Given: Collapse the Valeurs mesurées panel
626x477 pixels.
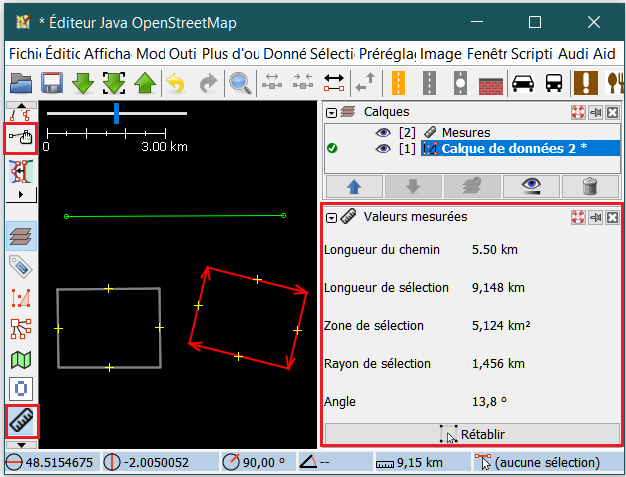Looking at the screenshot, I should pos(331,218).
